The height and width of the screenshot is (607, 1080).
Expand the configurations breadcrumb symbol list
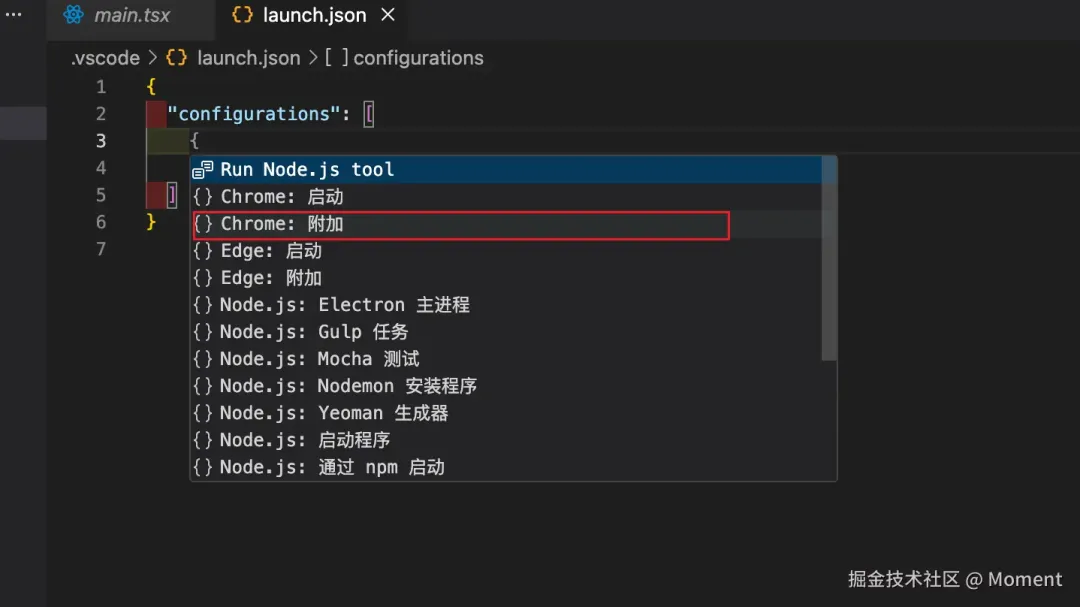[x=418, y=58]
